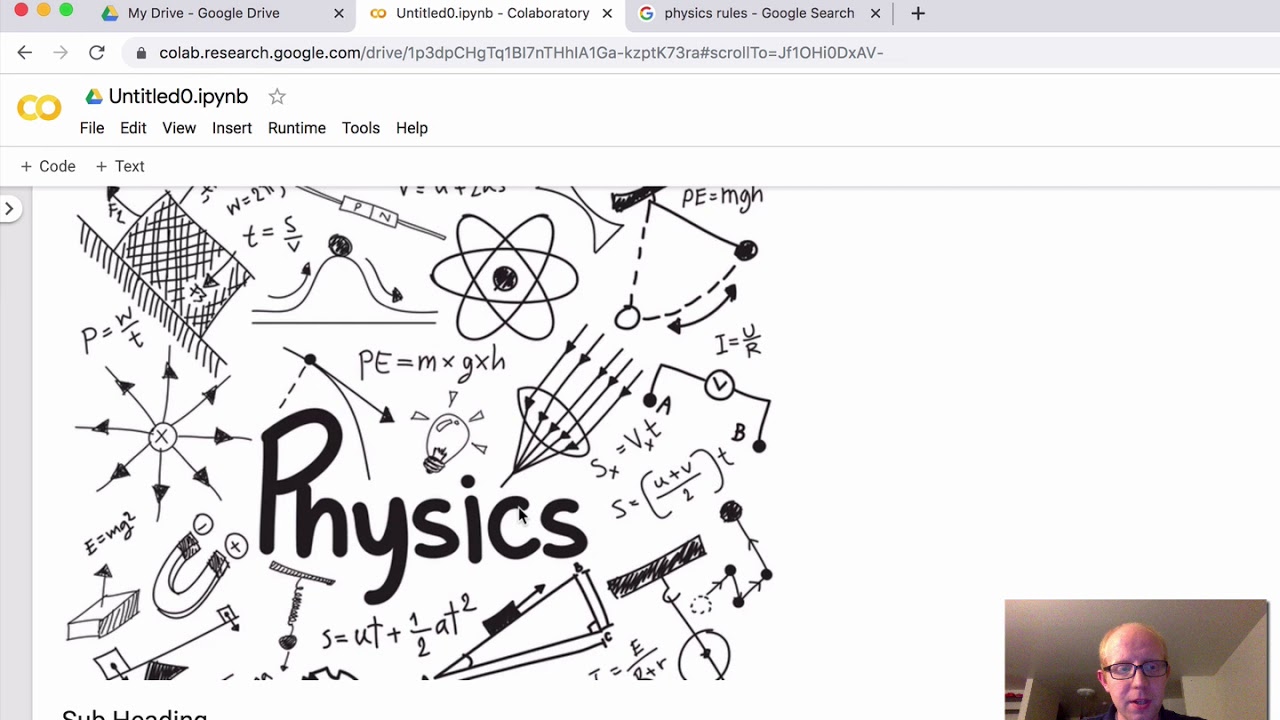
Task: Open the Runtime menu
Action: 297,128
